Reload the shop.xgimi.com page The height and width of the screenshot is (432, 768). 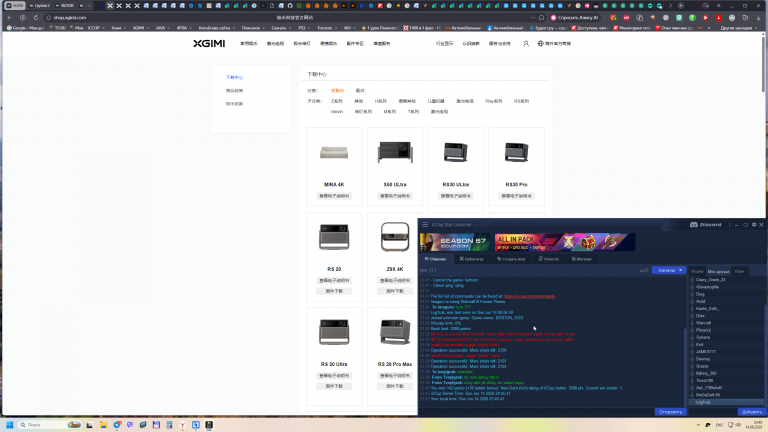coord(36,18)
